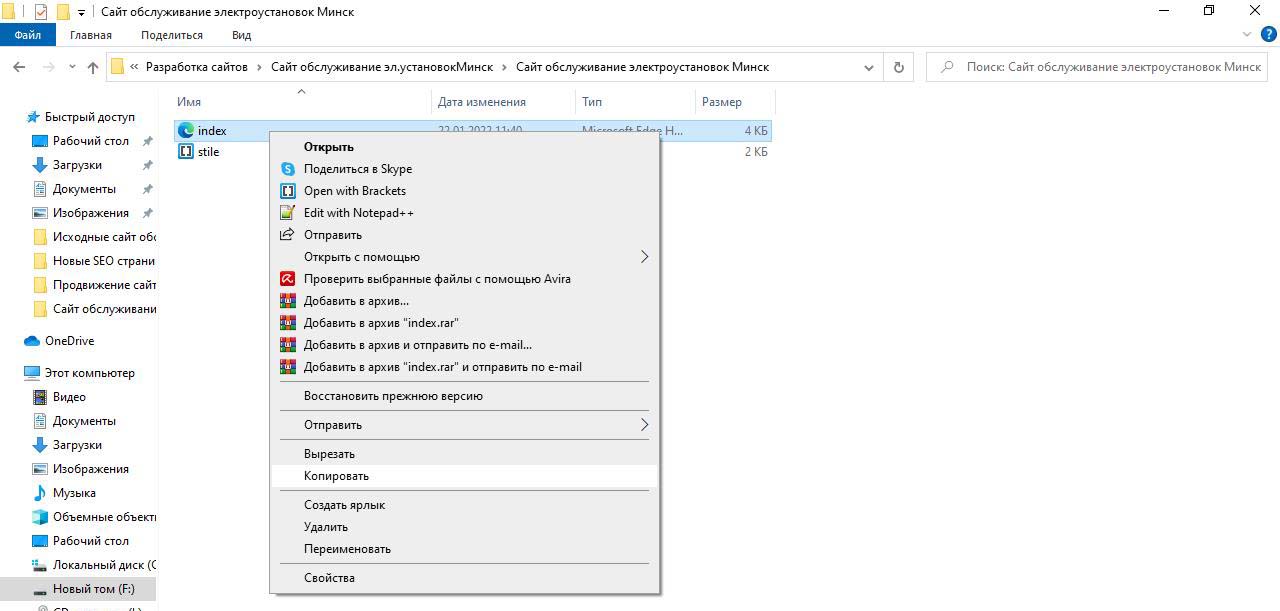Click the Edge icon of index file
Viewport: 1280px width, 611px height.
(185, 131)
